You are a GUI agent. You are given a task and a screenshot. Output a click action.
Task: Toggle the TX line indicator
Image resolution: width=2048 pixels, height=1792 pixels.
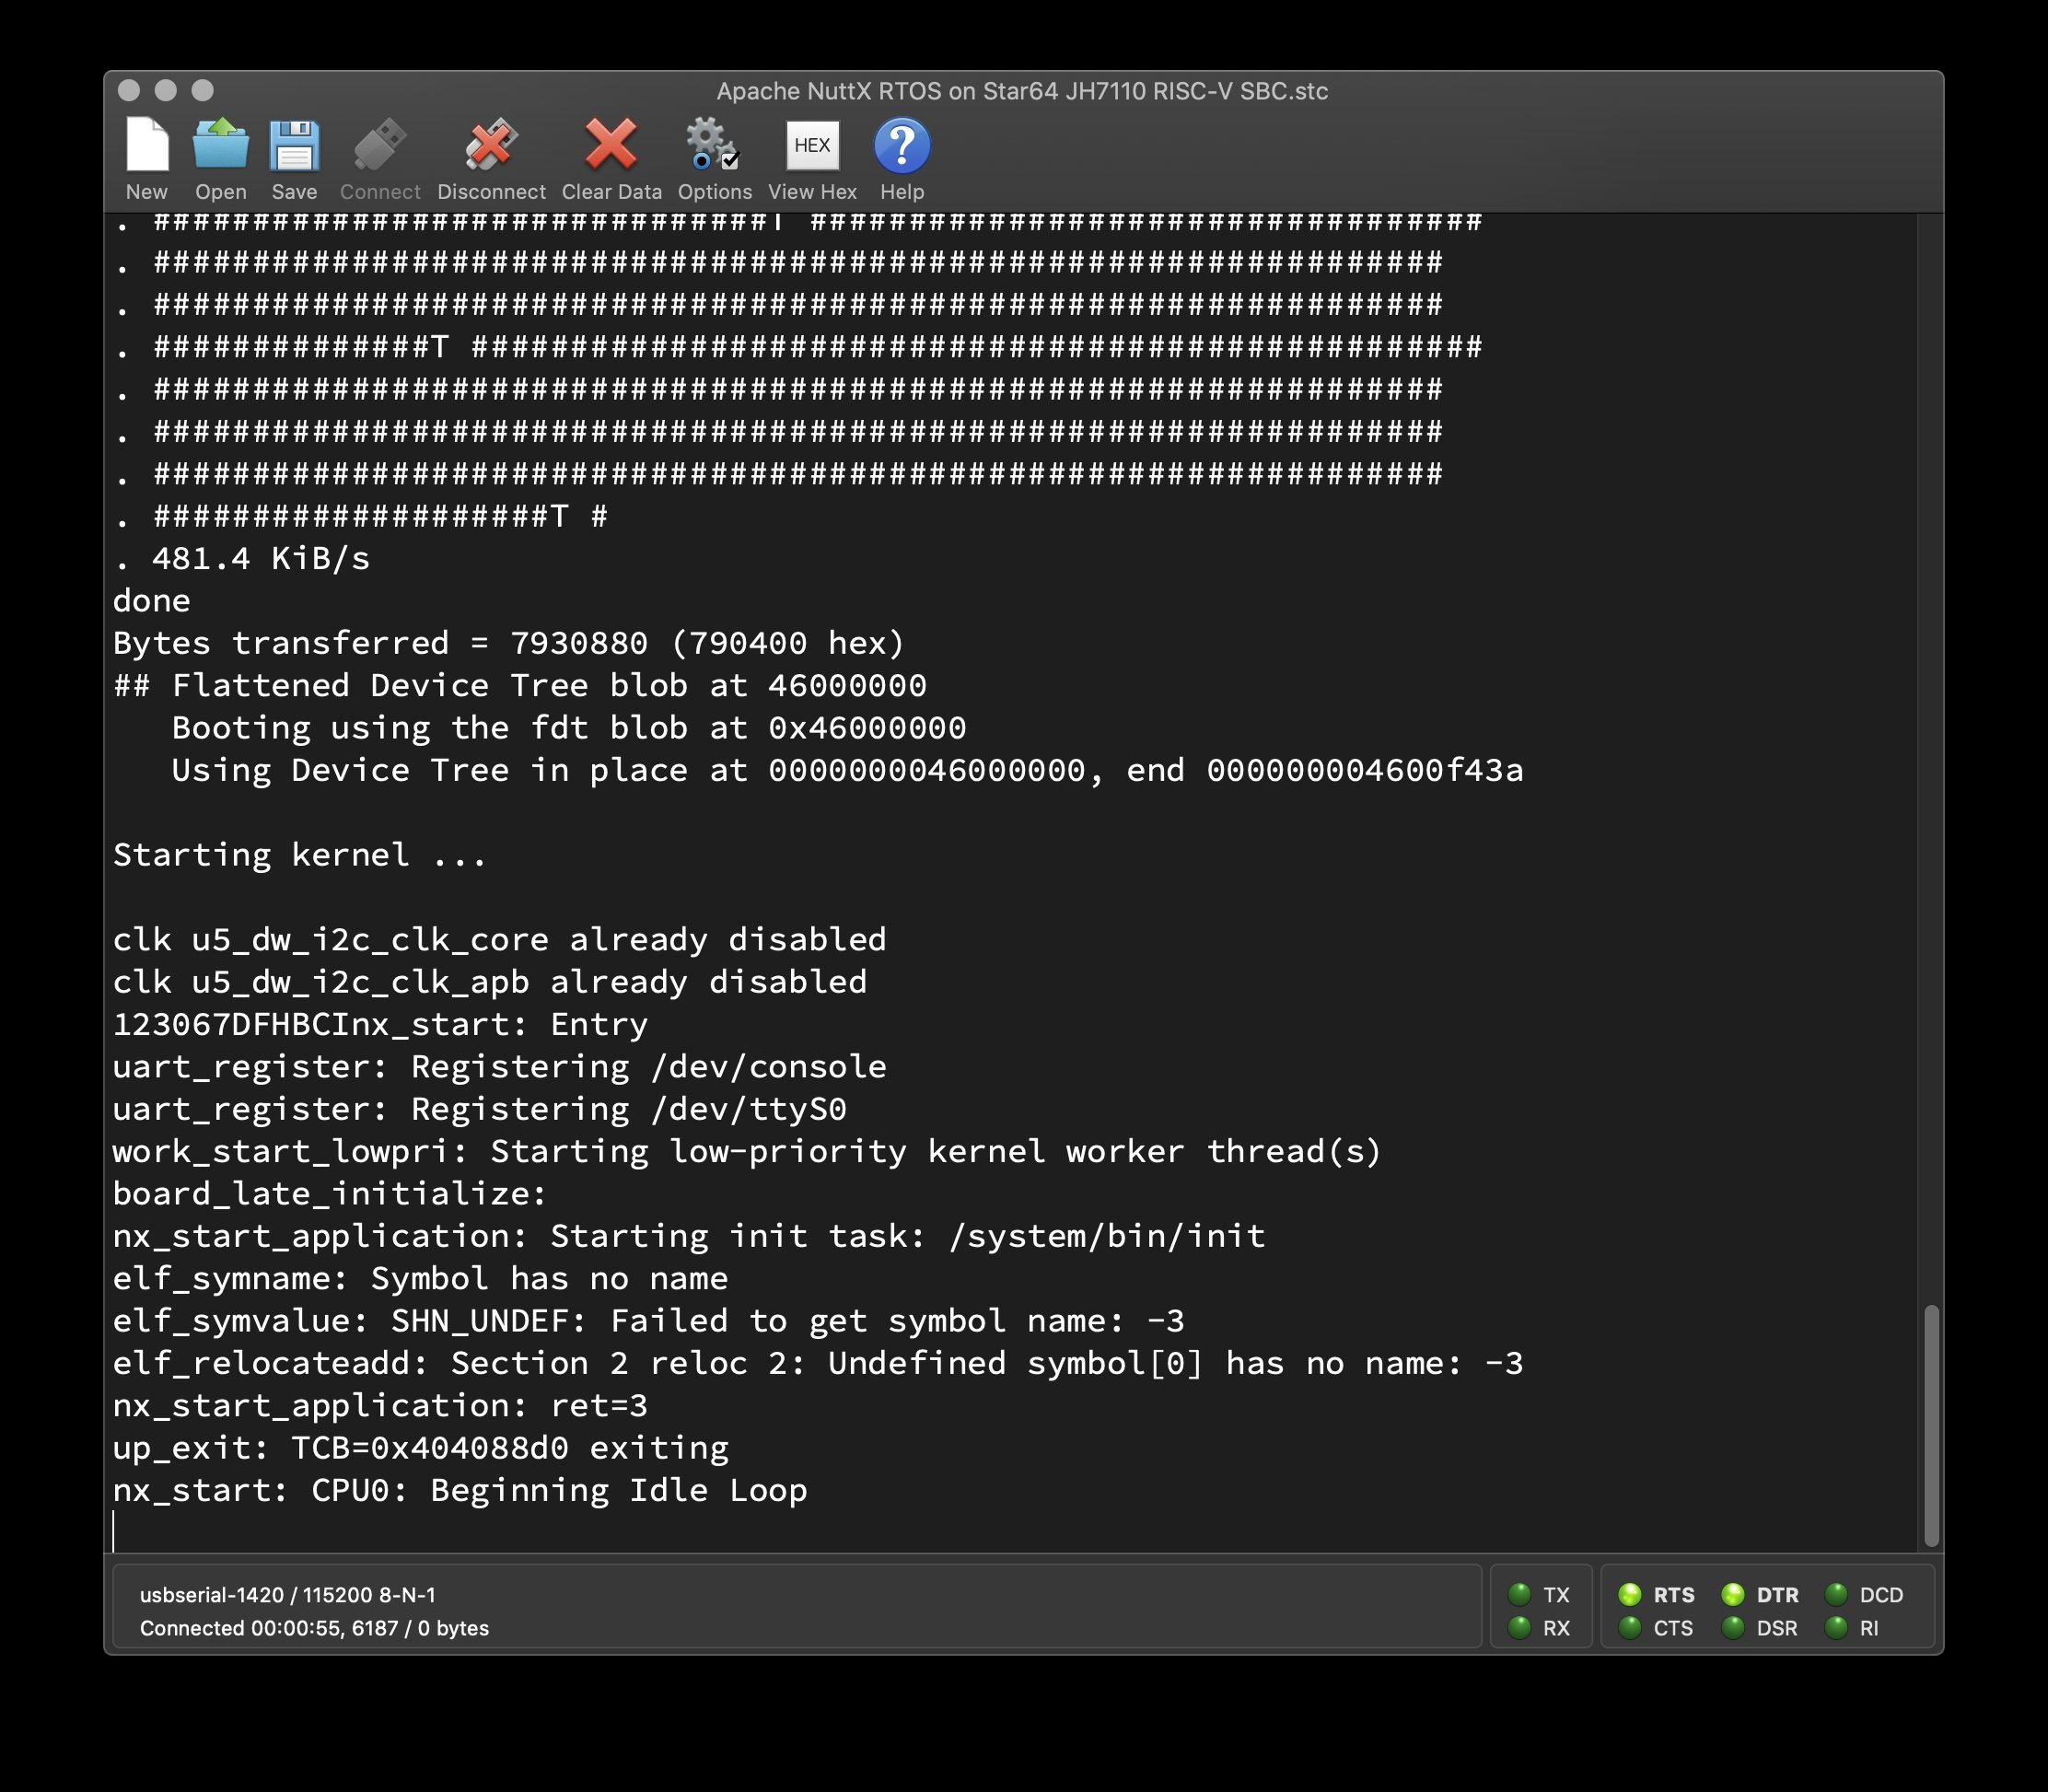point(1521,1595)
